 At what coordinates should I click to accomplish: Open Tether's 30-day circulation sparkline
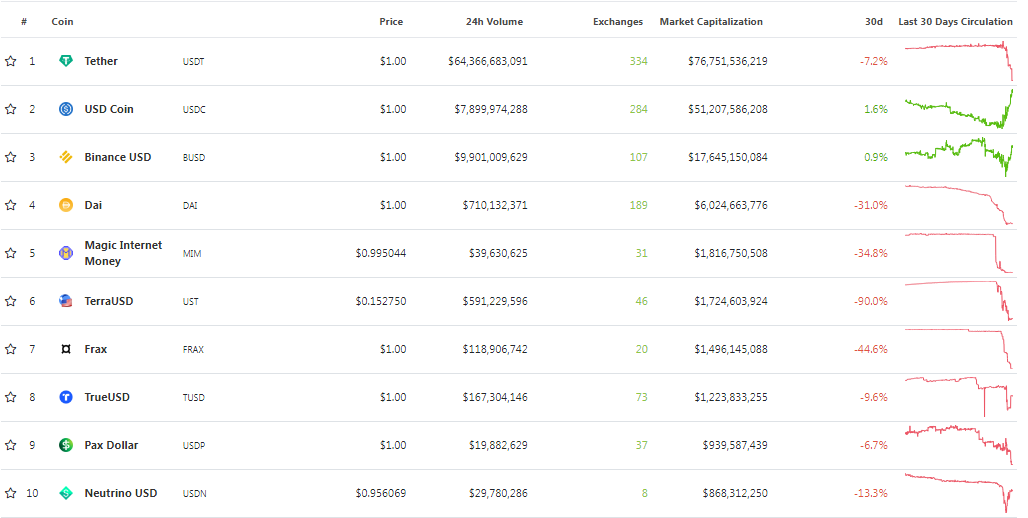959,61
